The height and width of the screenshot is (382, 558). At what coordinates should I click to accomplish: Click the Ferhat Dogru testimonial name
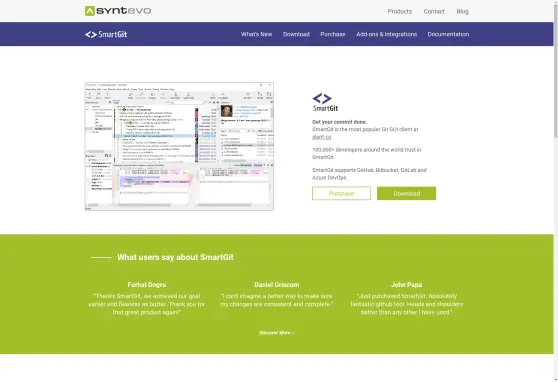coord(147,284)
